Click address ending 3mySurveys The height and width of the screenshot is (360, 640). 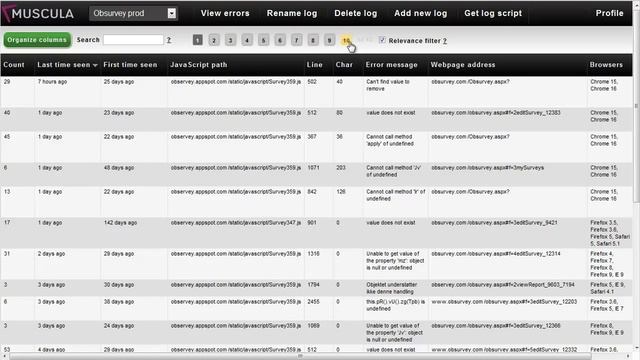[x=488, y=168]
